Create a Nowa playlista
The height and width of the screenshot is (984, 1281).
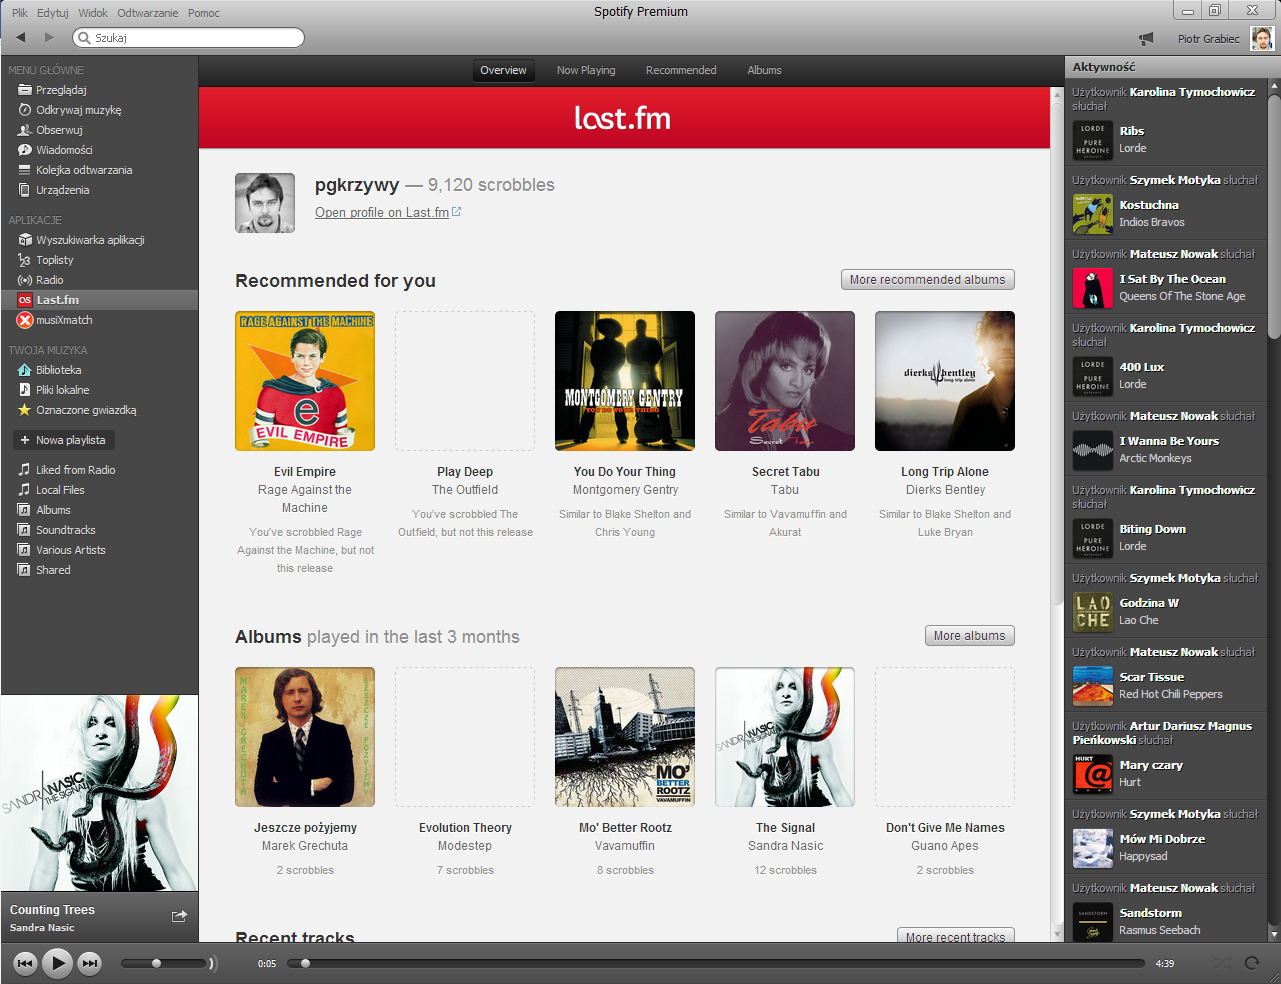click(64, 440)
